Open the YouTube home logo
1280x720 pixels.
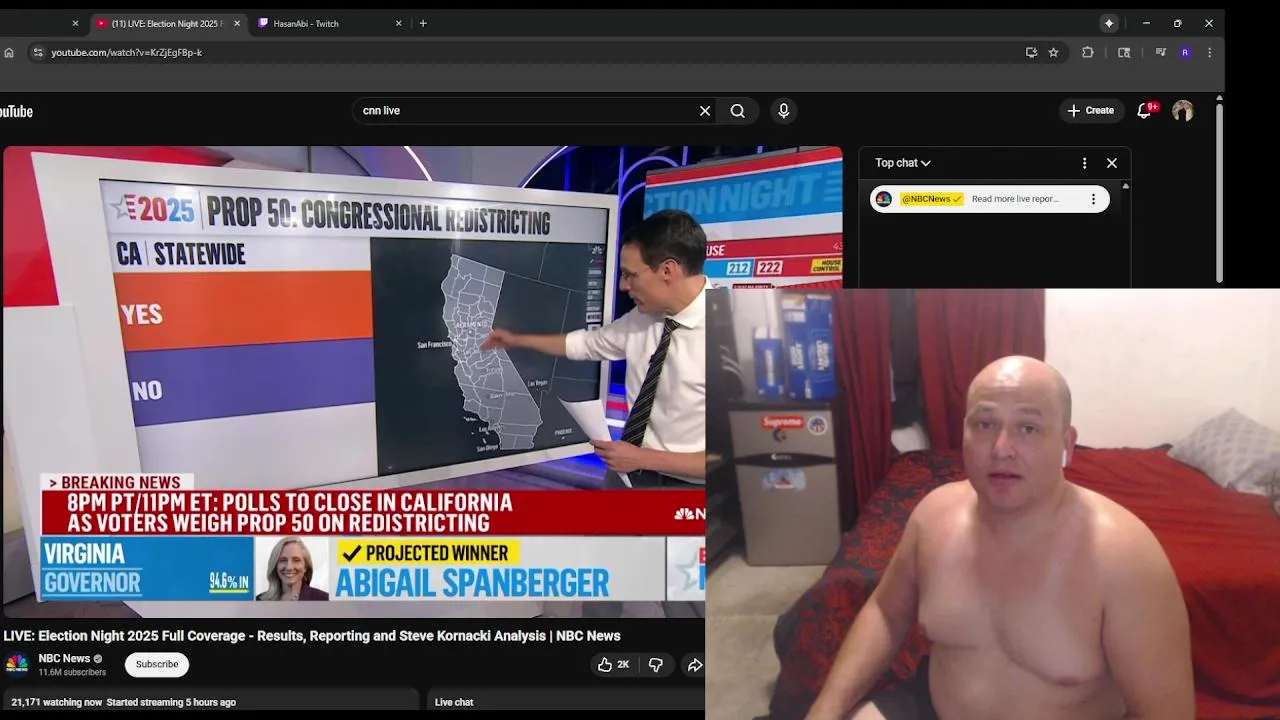click(16, 111)
